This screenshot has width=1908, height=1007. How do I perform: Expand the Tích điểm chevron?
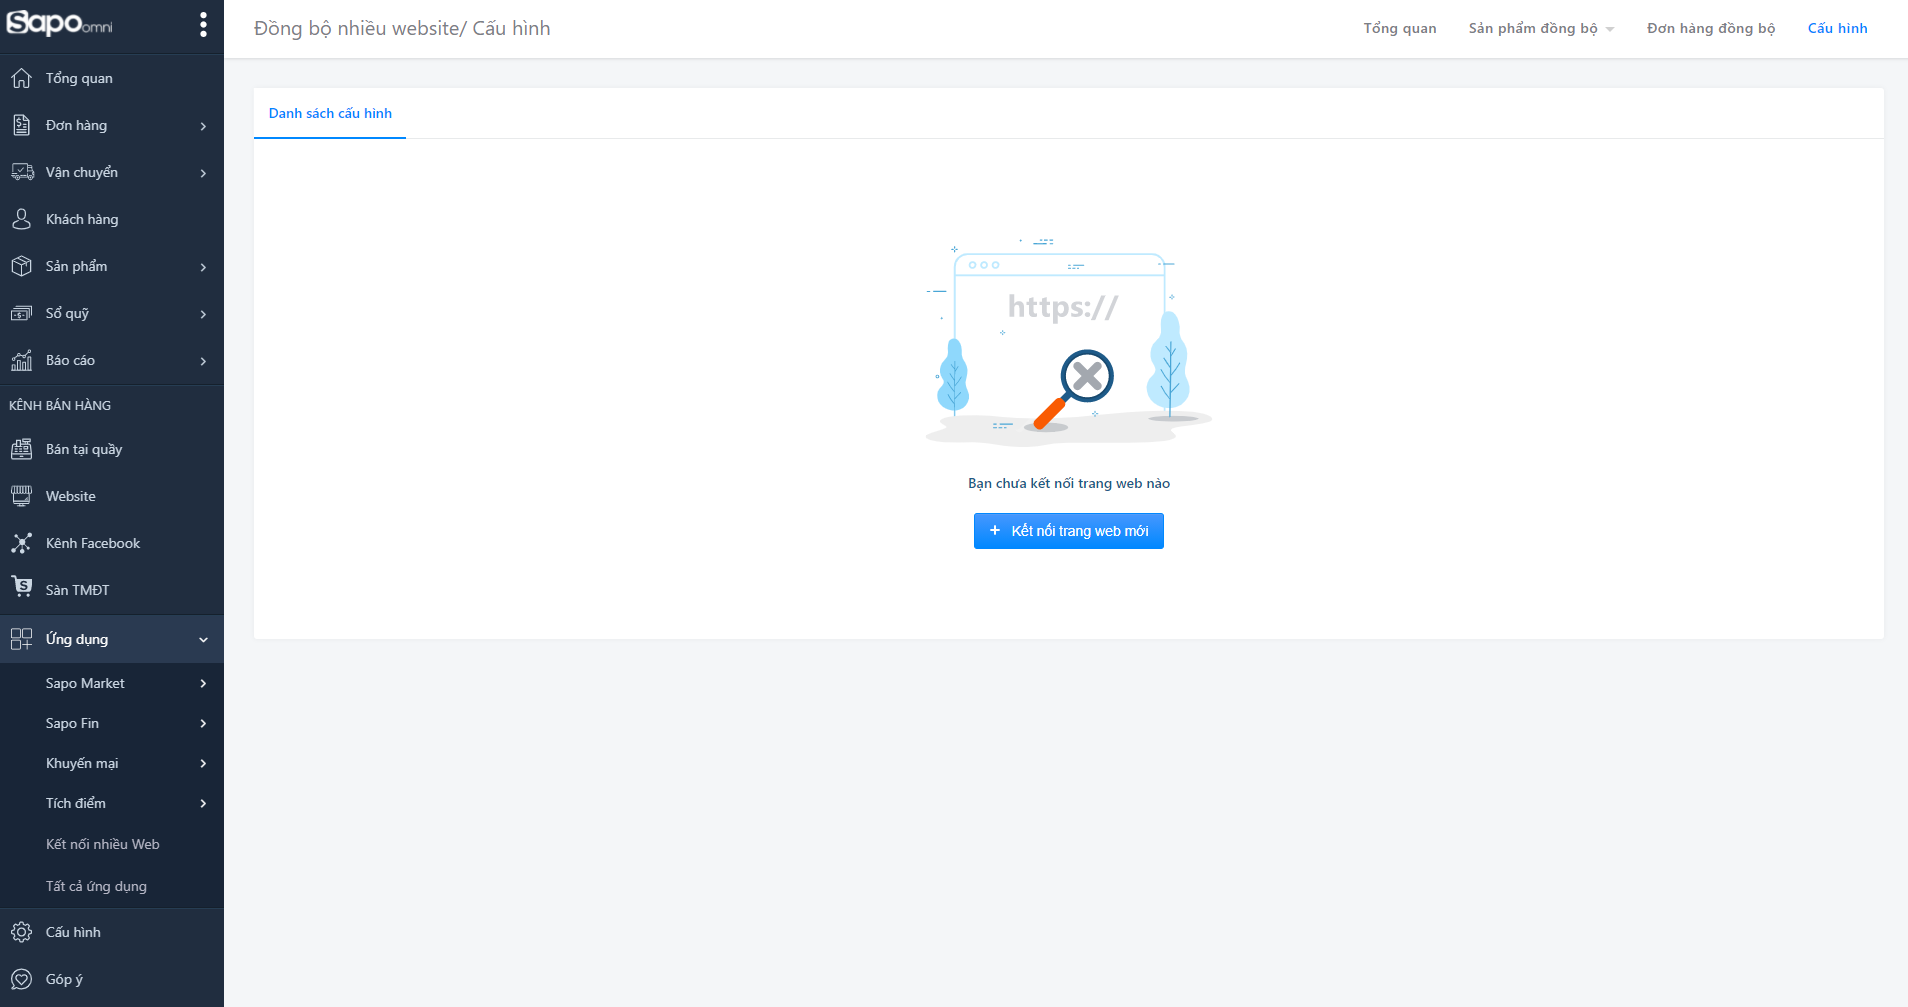click(203, 803)
